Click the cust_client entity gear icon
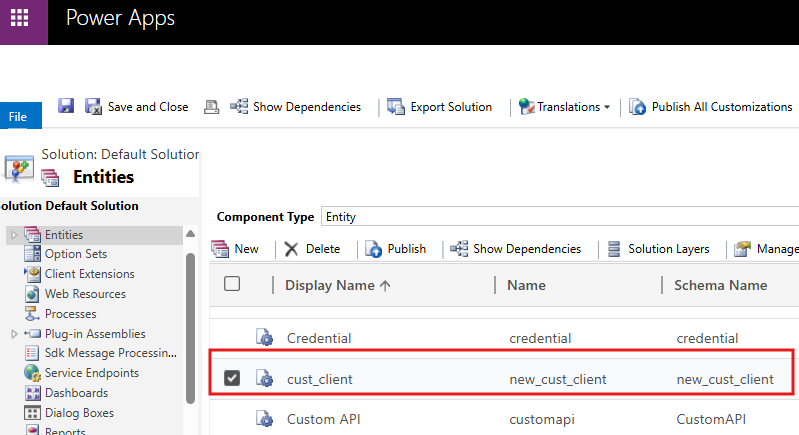799x435 pixels. click(x=264, y=378)
